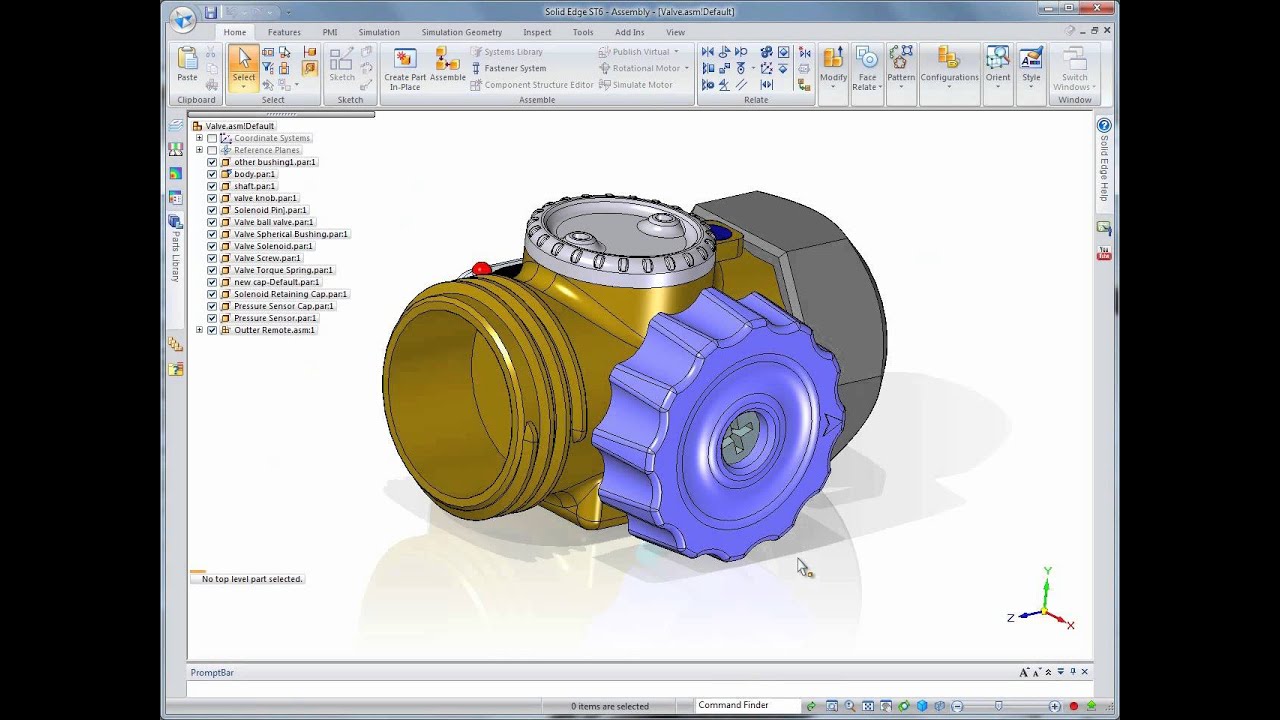The image size is (1280, 720).
Task: Open the Style tool
Action: [1031, 67]
